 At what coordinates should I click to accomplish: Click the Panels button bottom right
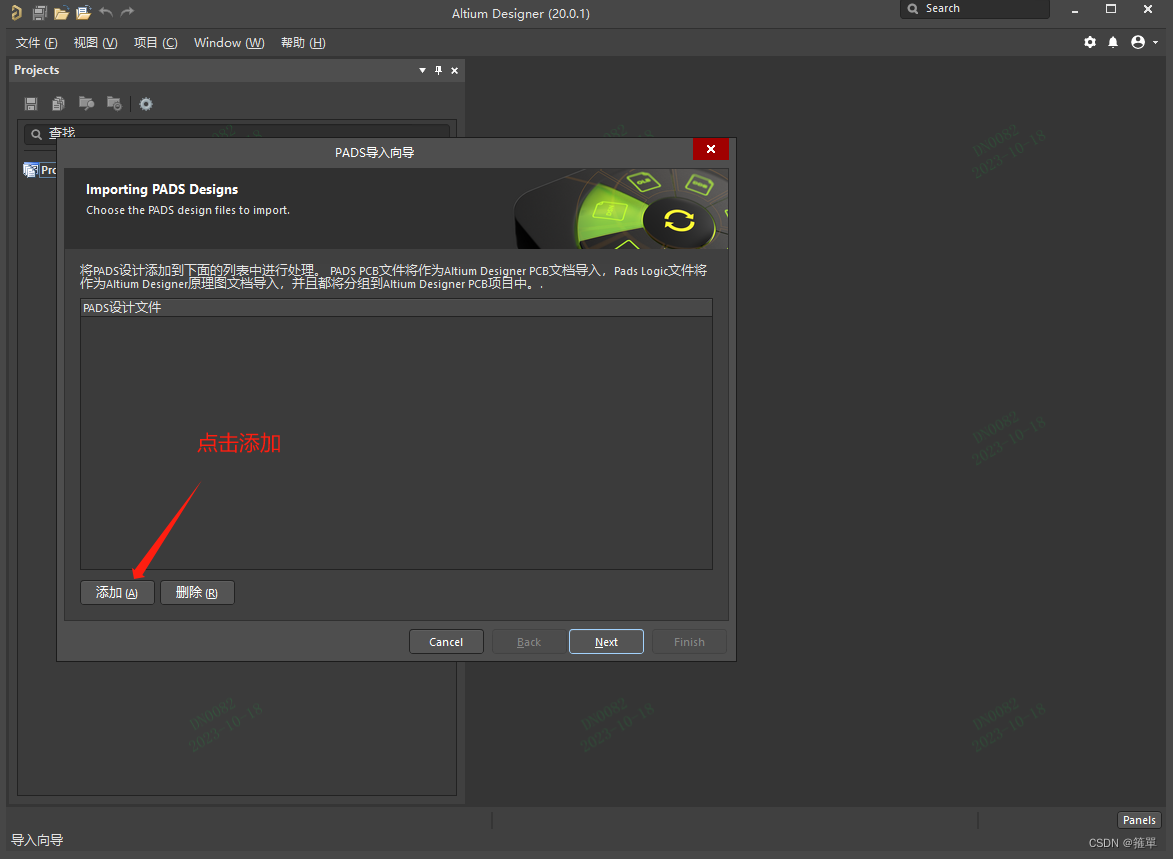[1139, 819]
